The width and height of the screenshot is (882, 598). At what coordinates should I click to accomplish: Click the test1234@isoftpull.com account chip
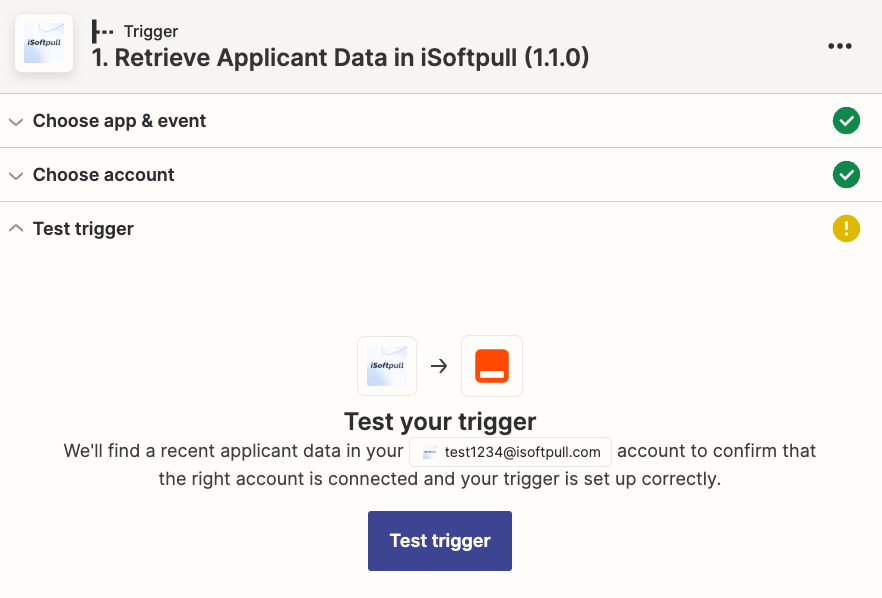(510, 452)
